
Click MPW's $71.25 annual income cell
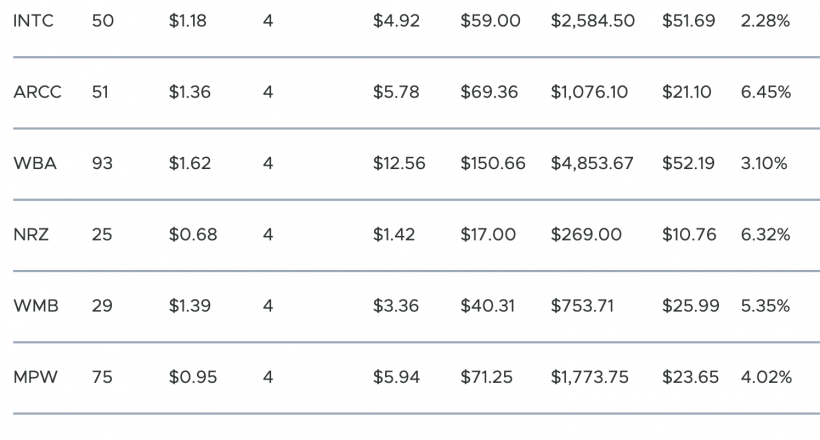[x=486, y=377]
